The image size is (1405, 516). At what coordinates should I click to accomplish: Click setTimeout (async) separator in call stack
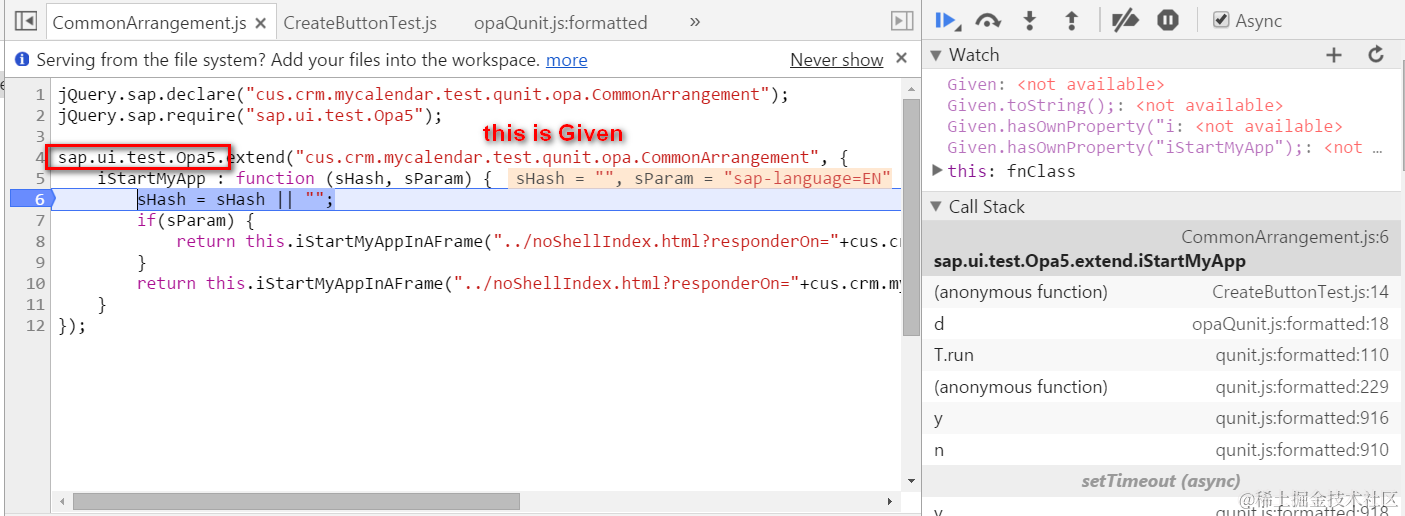pos(1160,481)
